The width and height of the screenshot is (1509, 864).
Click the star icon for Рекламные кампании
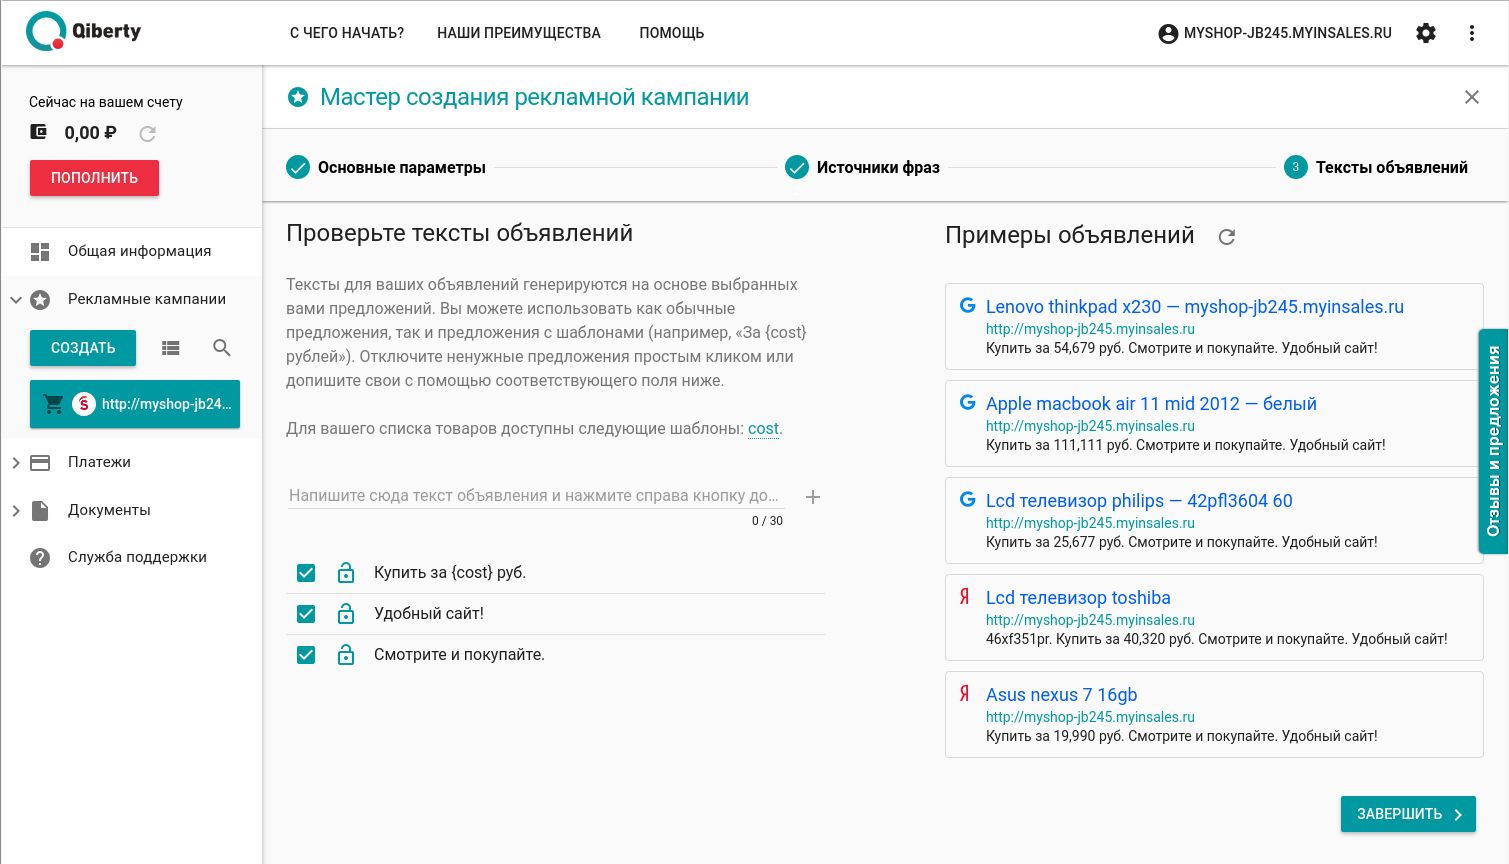pyautogui.click(x=40, y=300)
